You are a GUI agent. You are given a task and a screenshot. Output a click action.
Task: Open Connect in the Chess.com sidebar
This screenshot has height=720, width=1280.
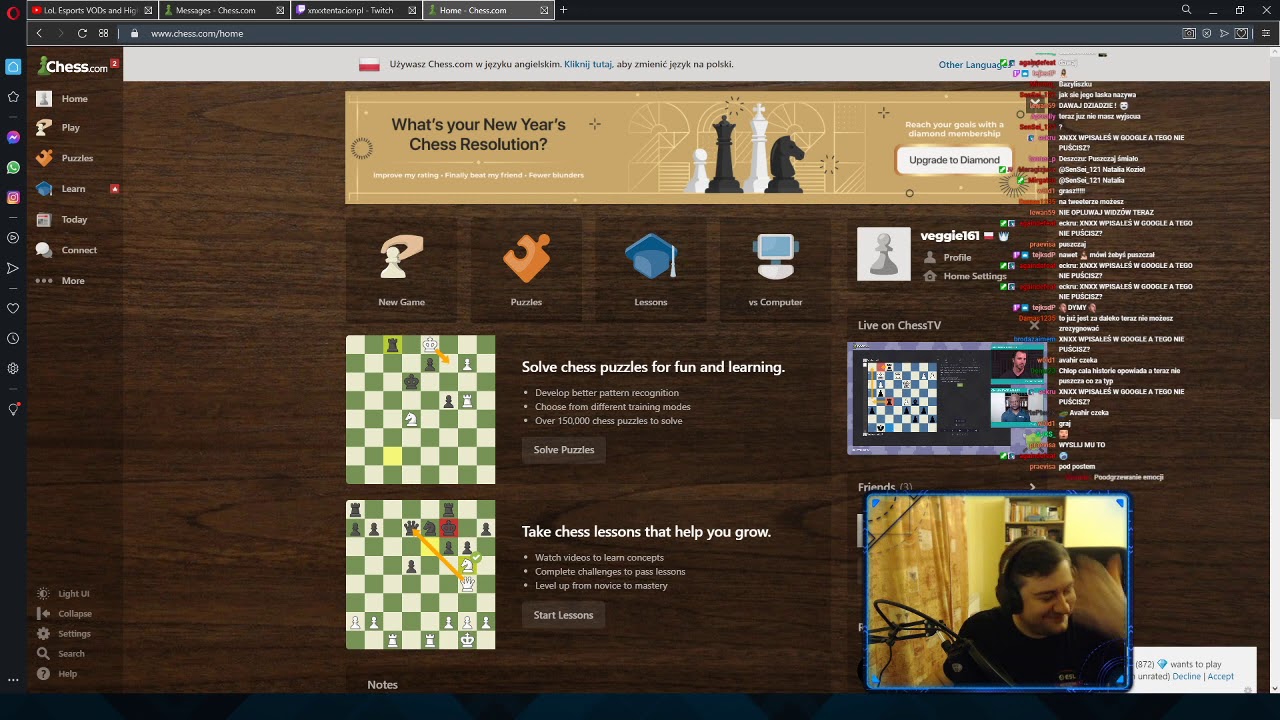click(67, 250)
